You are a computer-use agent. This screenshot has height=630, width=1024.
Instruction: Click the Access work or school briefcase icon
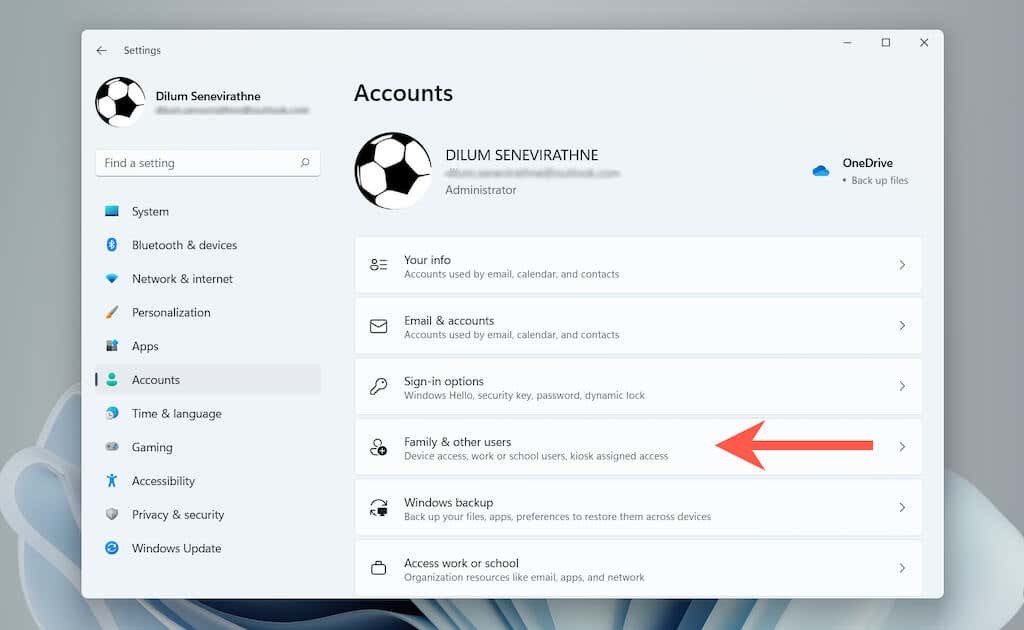[x=378, y=568]
